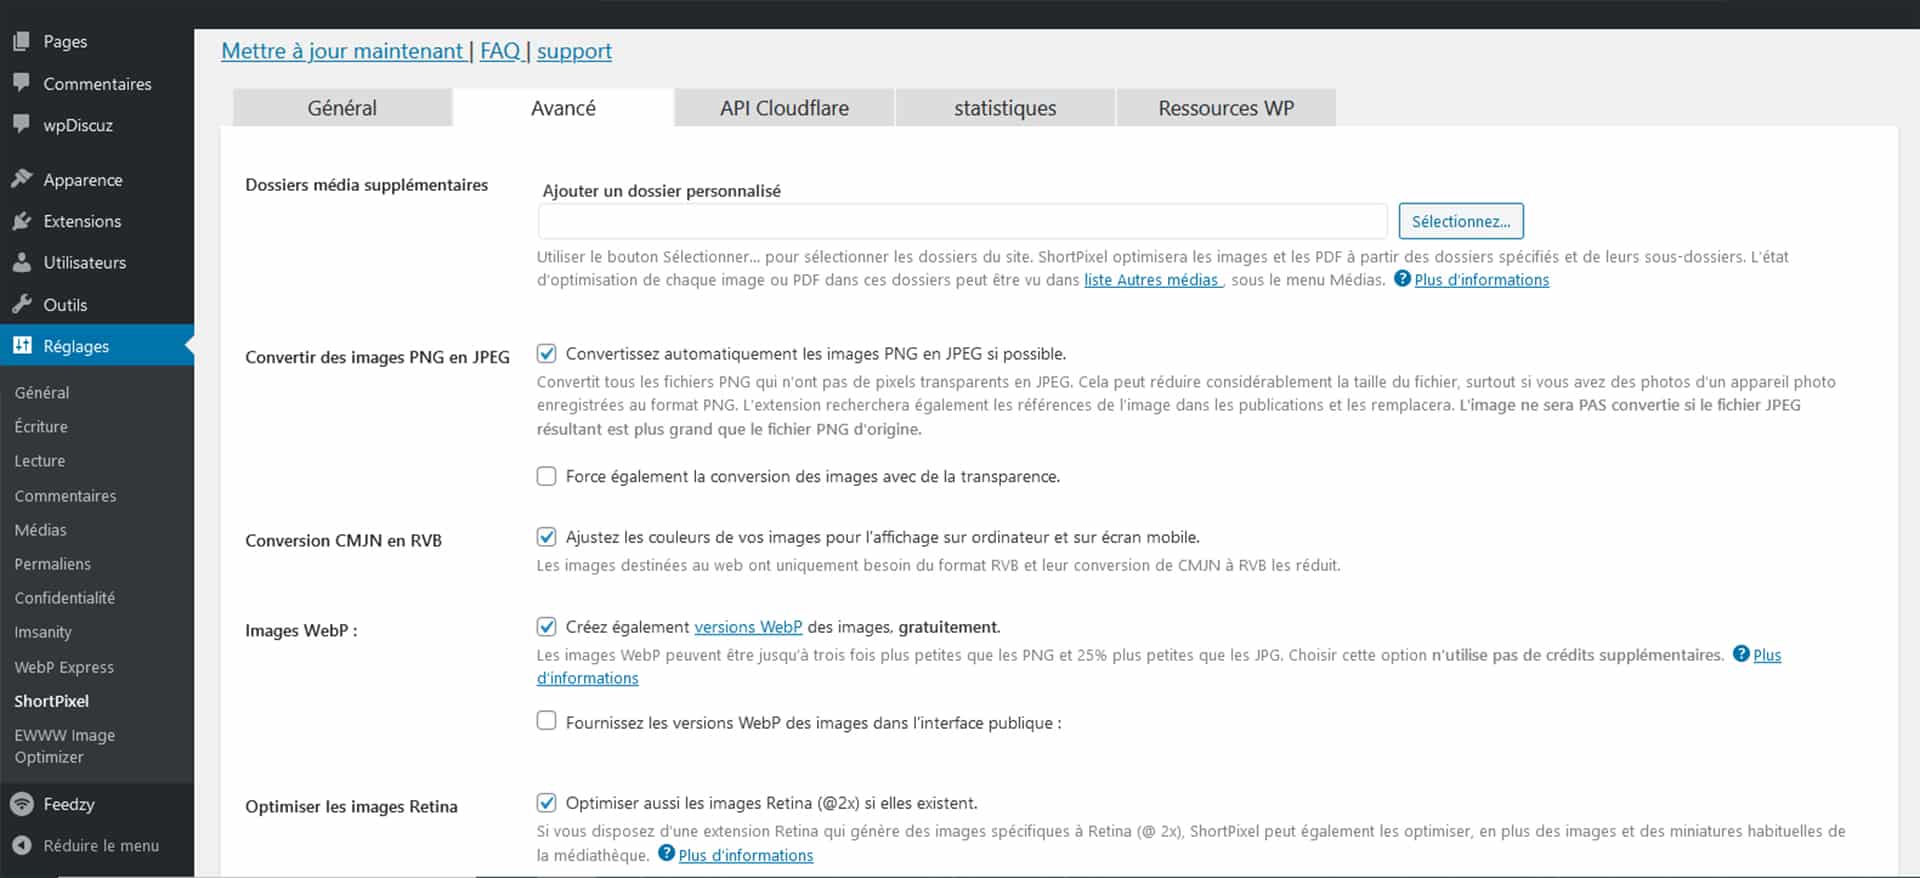1920x878 pixels.
Task: Click the Utilisateurs person icon
Action: tap(21, 262)
